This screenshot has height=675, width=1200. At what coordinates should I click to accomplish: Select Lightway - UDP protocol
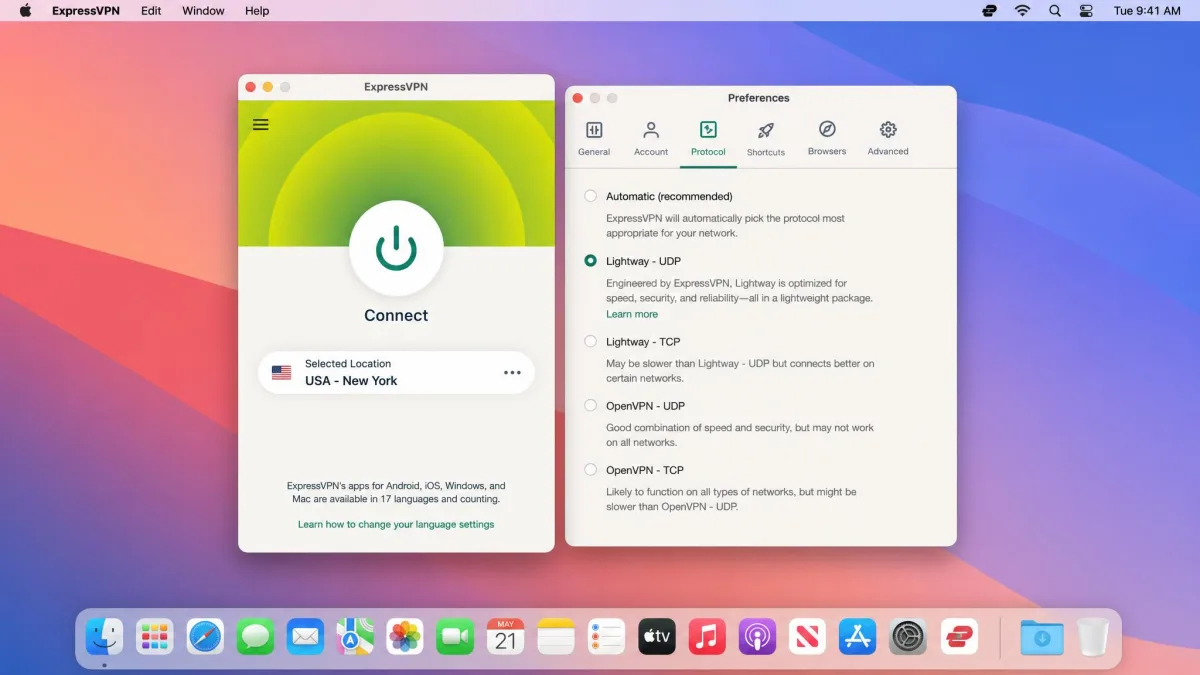(591, 261)
